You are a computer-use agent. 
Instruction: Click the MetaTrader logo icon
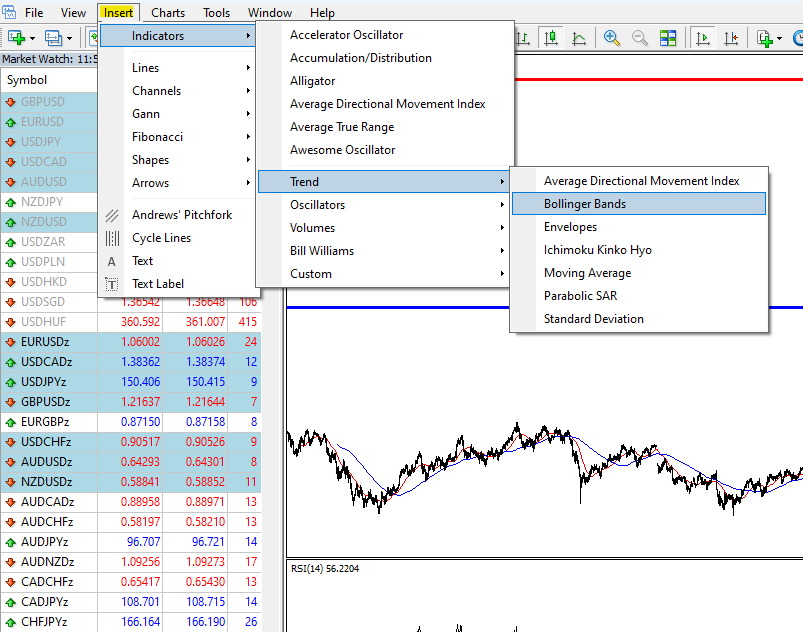[8, 12]
